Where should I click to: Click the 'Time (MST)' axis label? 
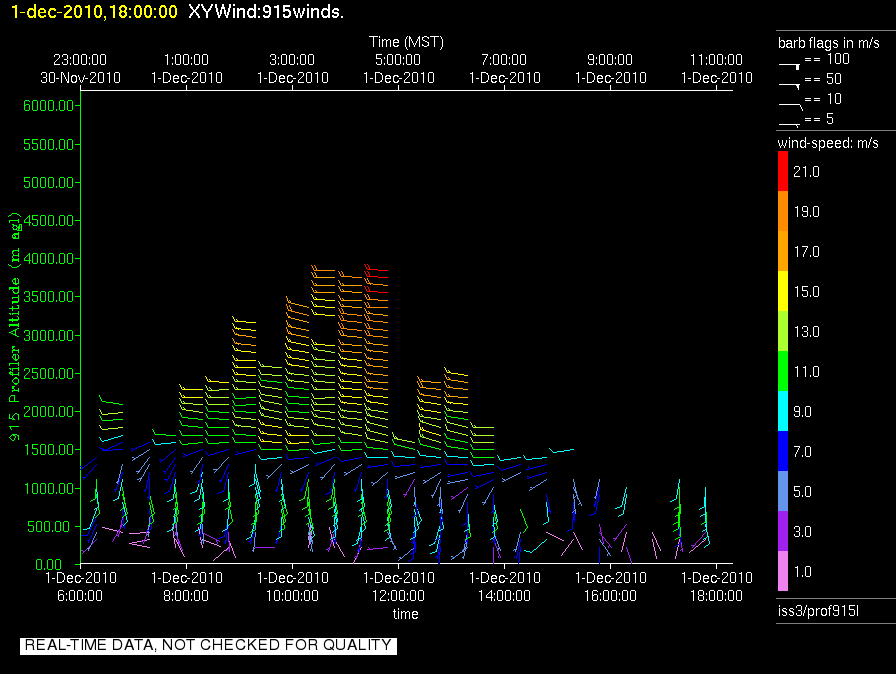tap(406, 42)
